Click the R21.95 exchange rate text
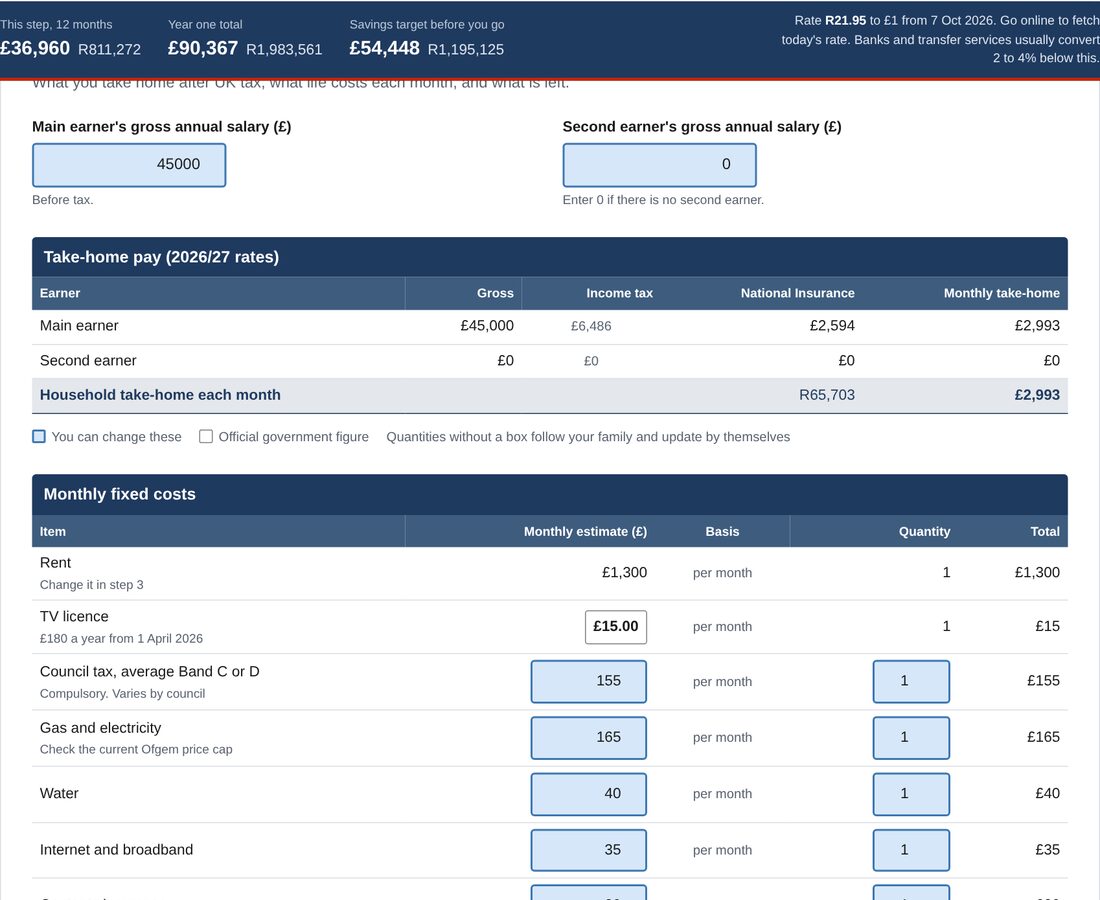Image resolution: width=1100 pixels, height=900 pixels. tap(845, 21)
